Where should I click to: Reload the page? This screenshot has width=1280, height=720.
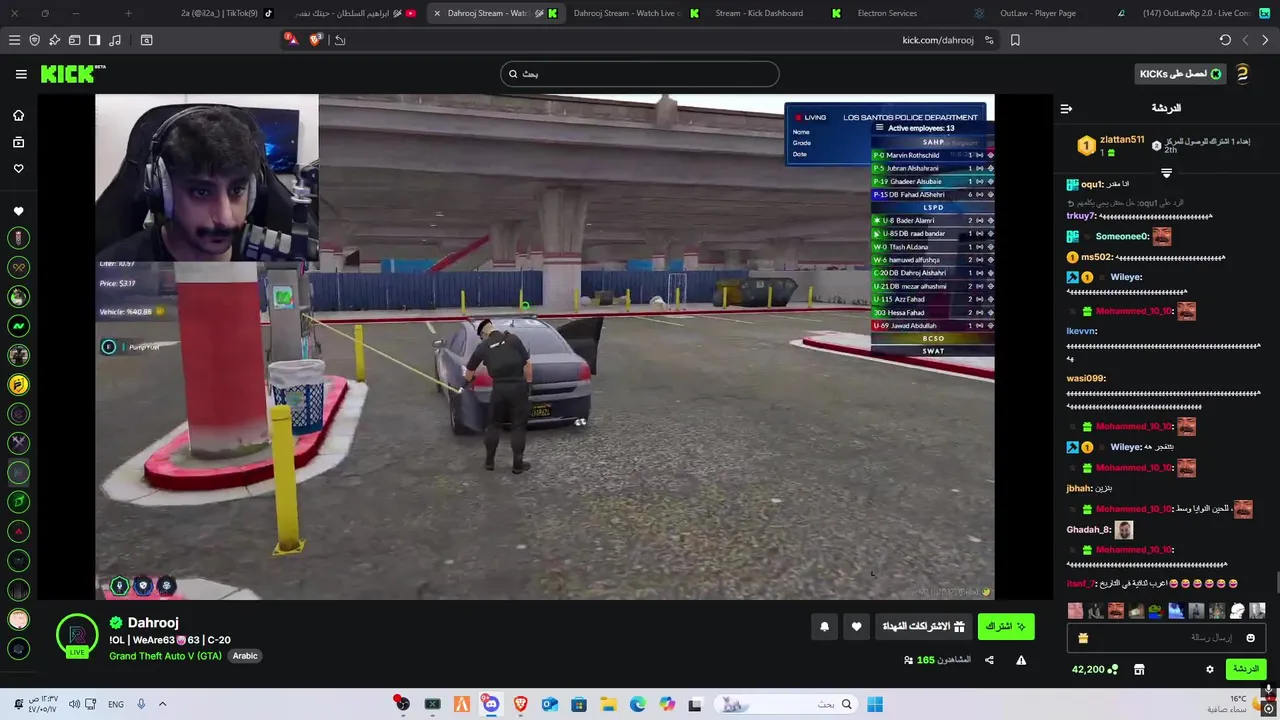pyautogui.click(x=1225, y=40)
